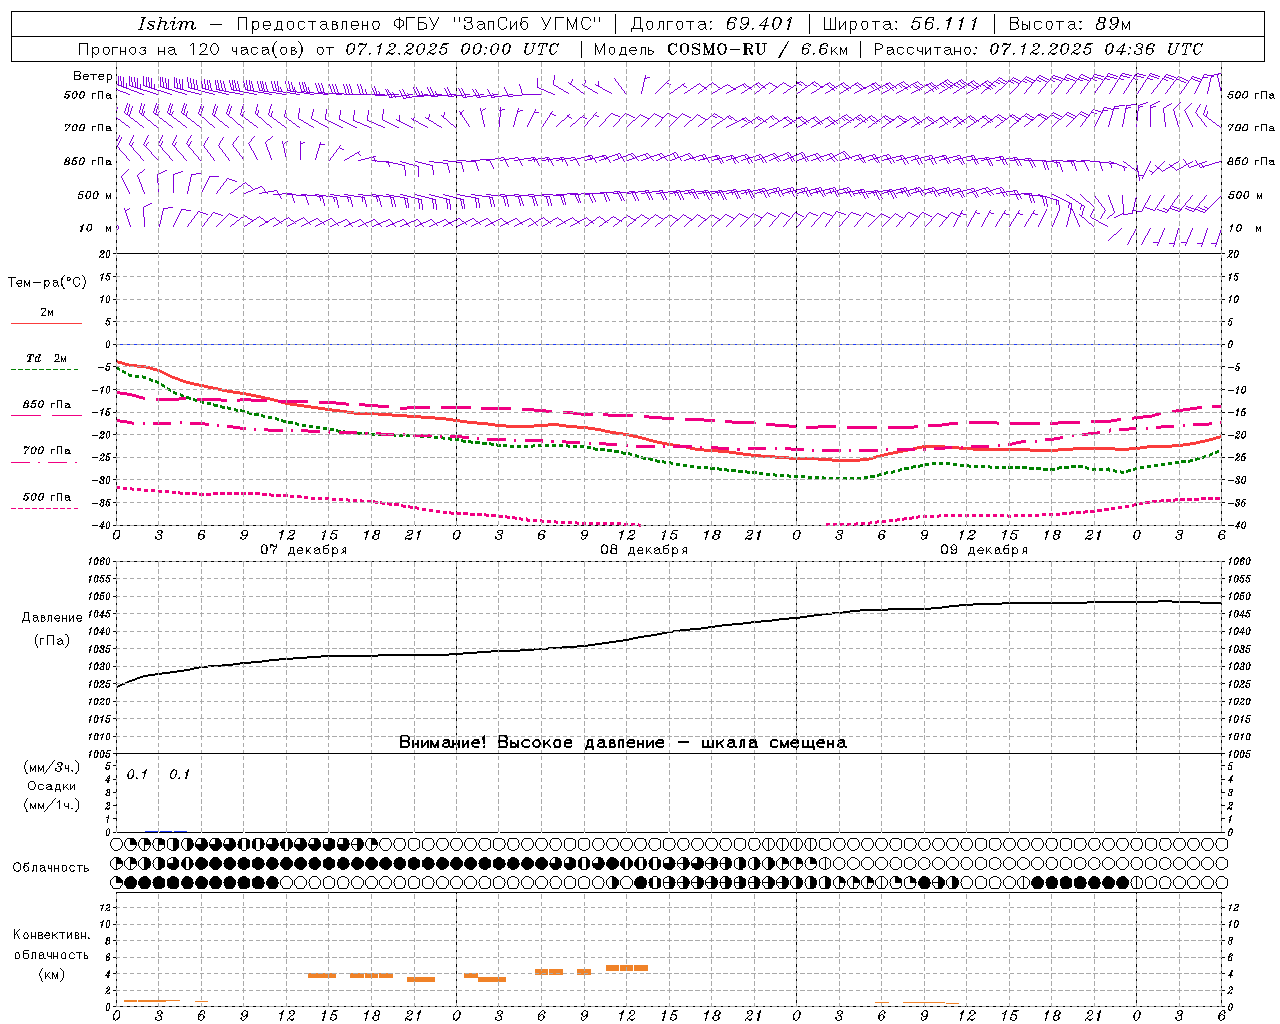This screenshot has width=1280, height=1024.
Task: Click the Прогноз на 120 часа(ов) forecast text
Action: point(192,49)
